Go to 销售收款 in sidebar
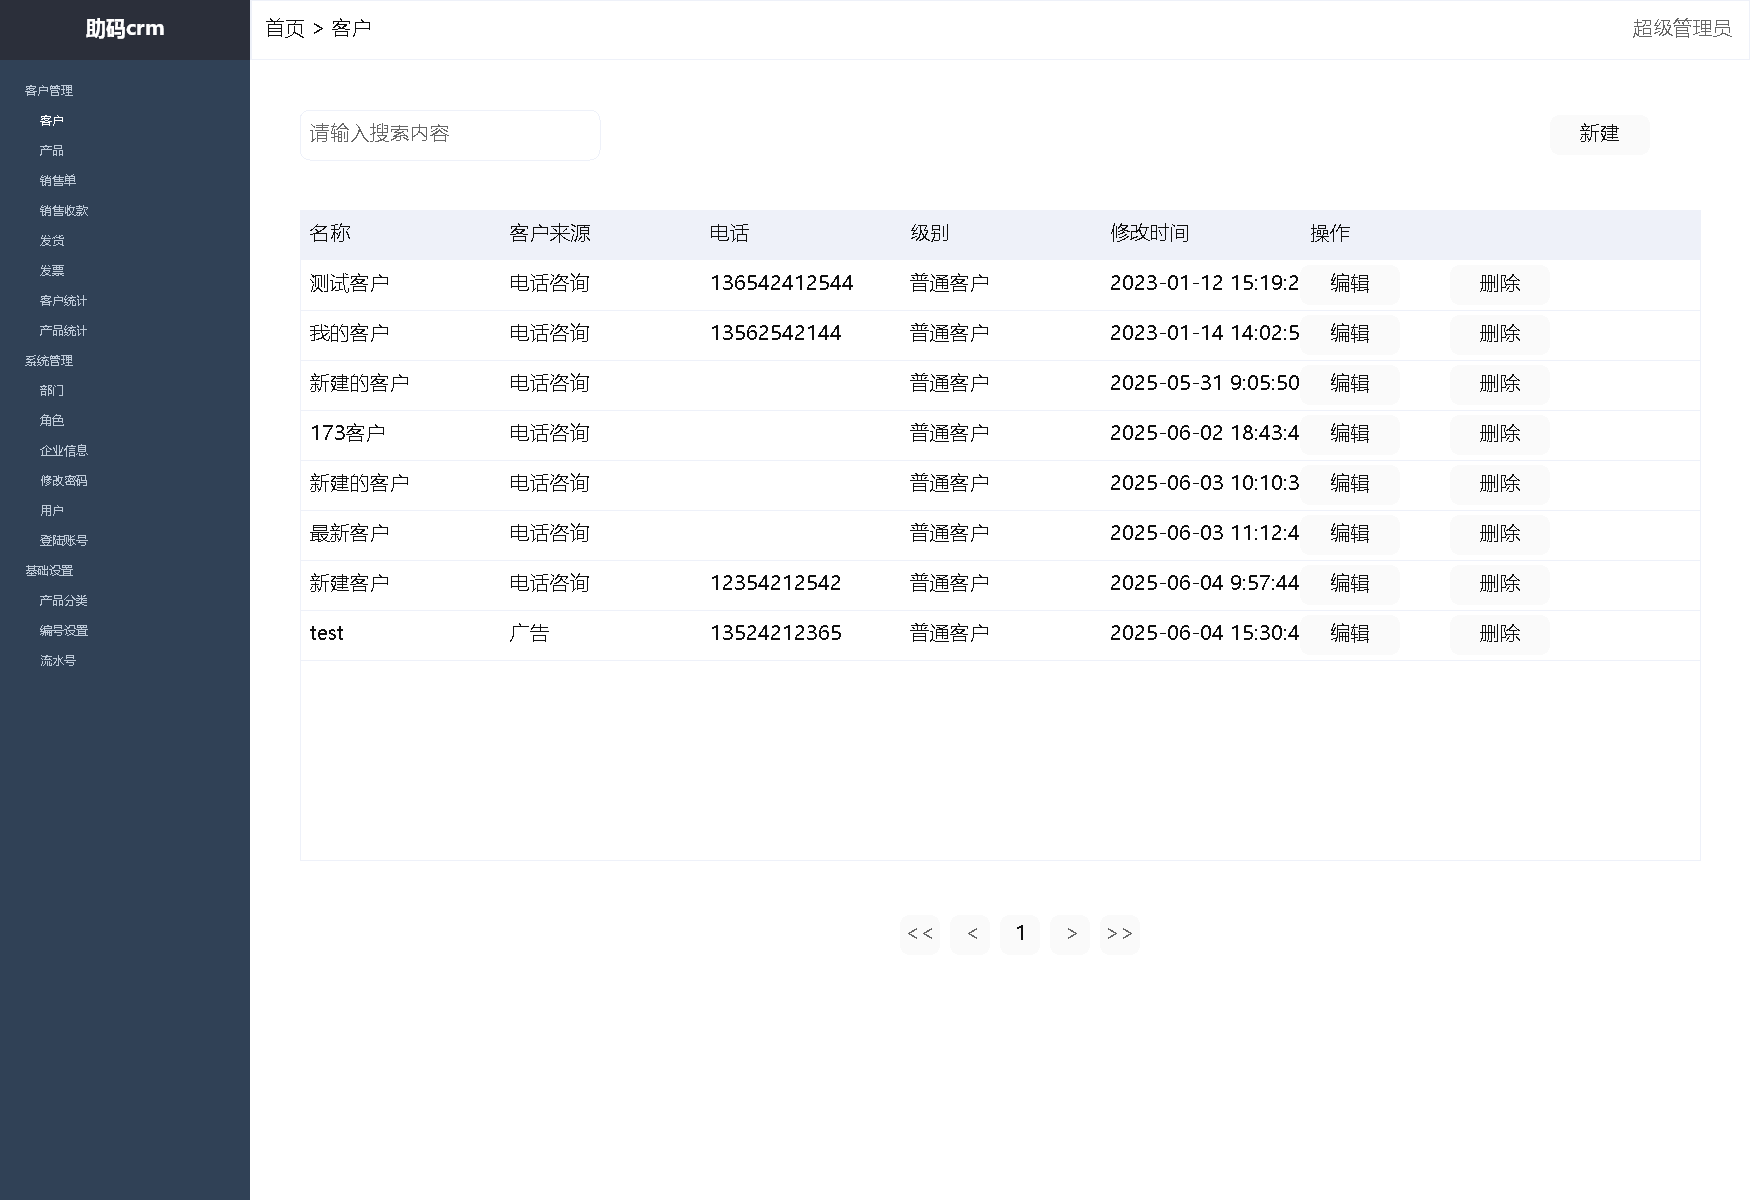This screenshot has height=1200, width=1750. 64,210
